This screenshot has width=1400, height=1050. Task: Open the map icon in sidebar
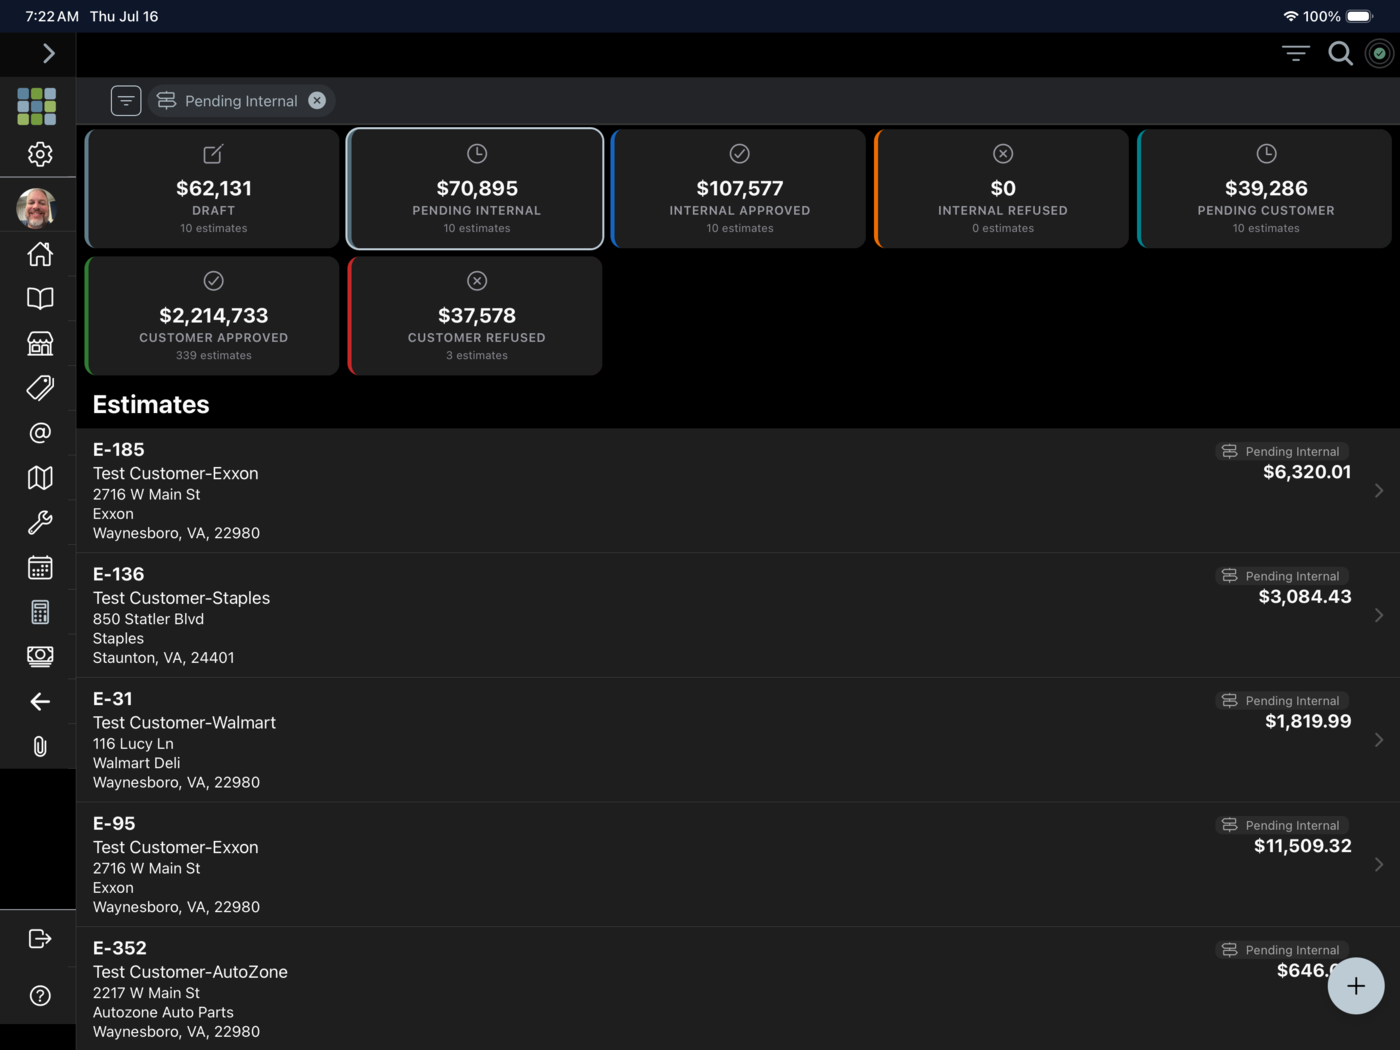(40, 478)
